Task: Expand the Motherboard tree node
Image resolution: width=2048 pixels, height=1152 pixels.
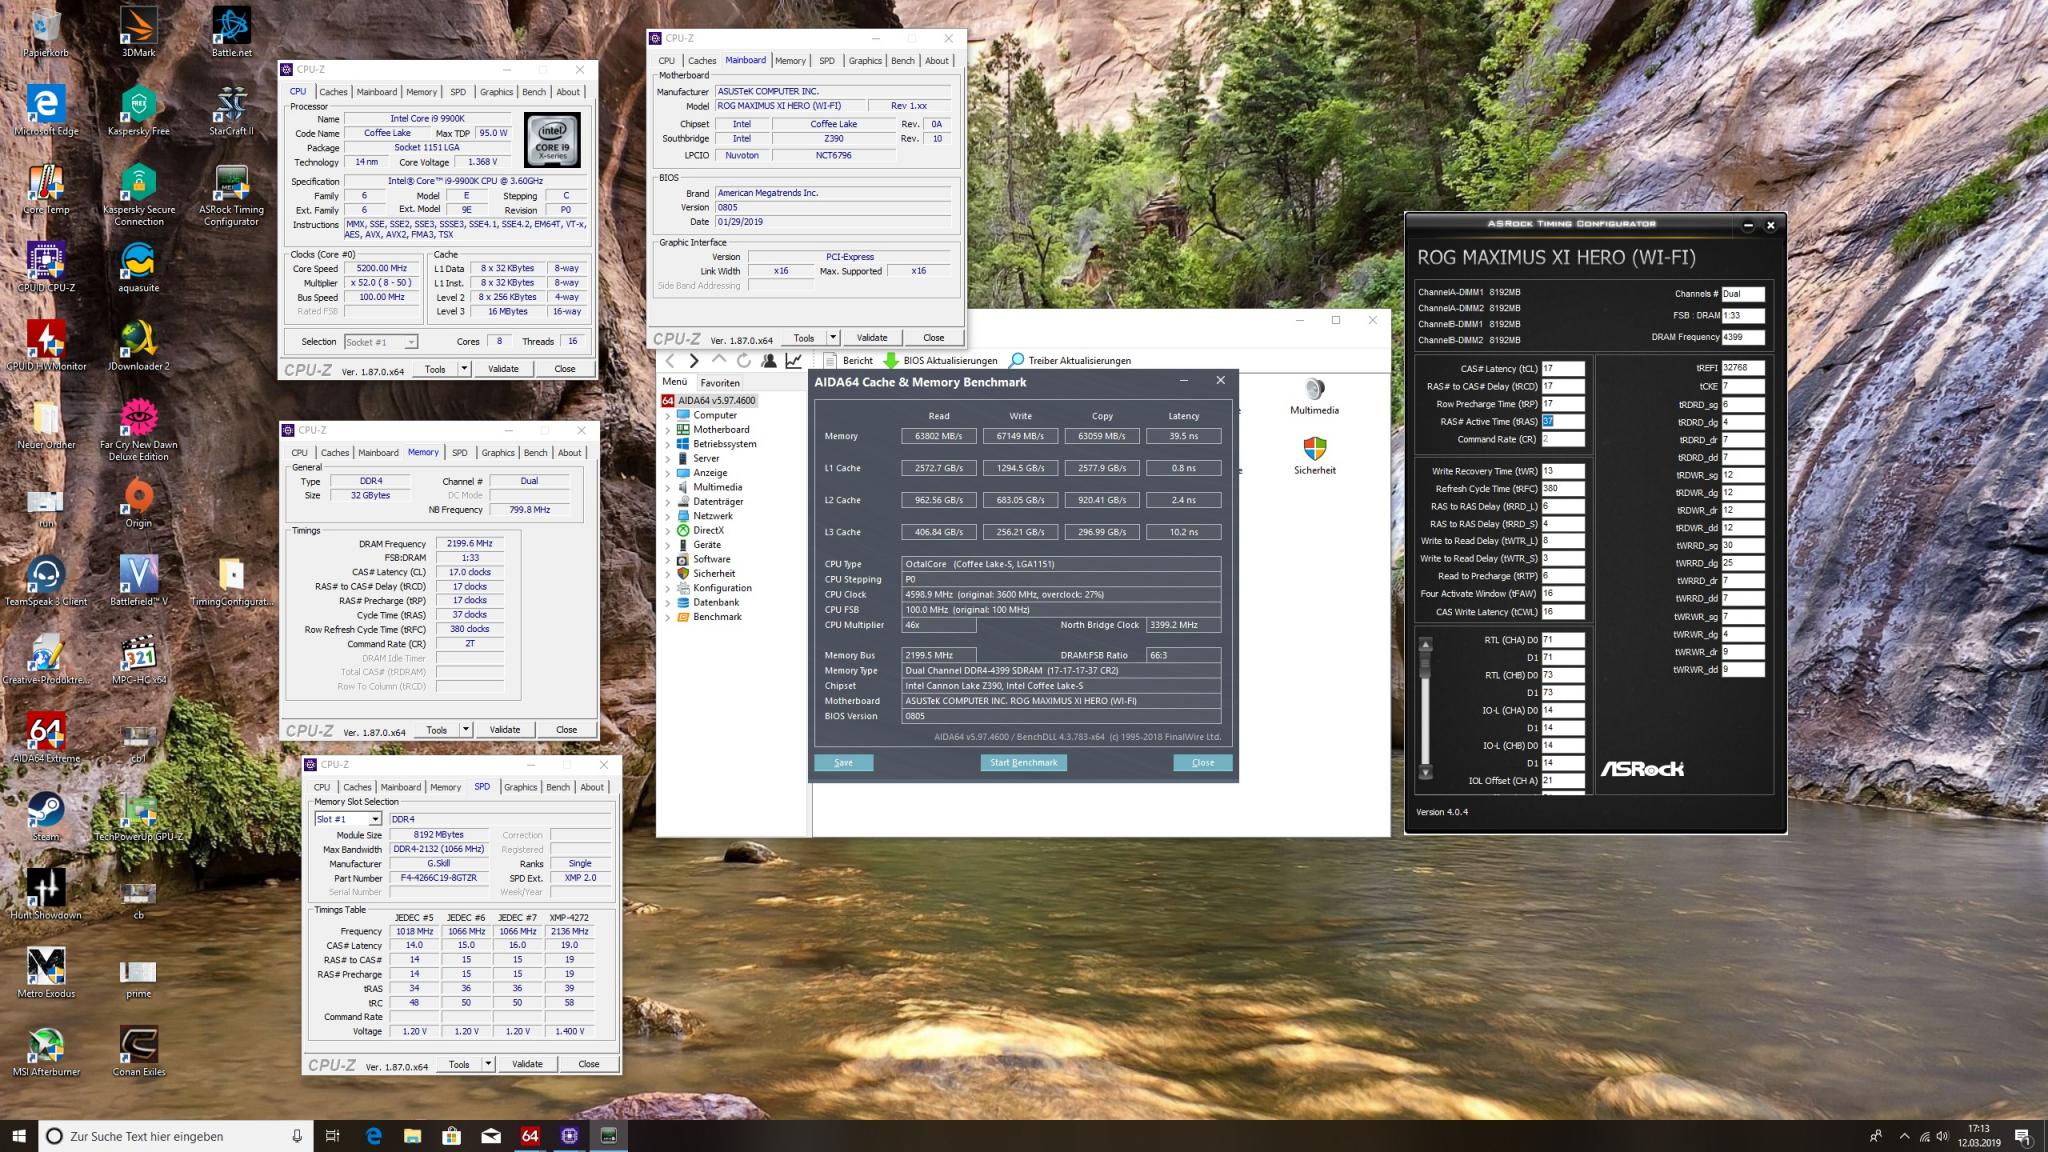Action: (668, 430)
